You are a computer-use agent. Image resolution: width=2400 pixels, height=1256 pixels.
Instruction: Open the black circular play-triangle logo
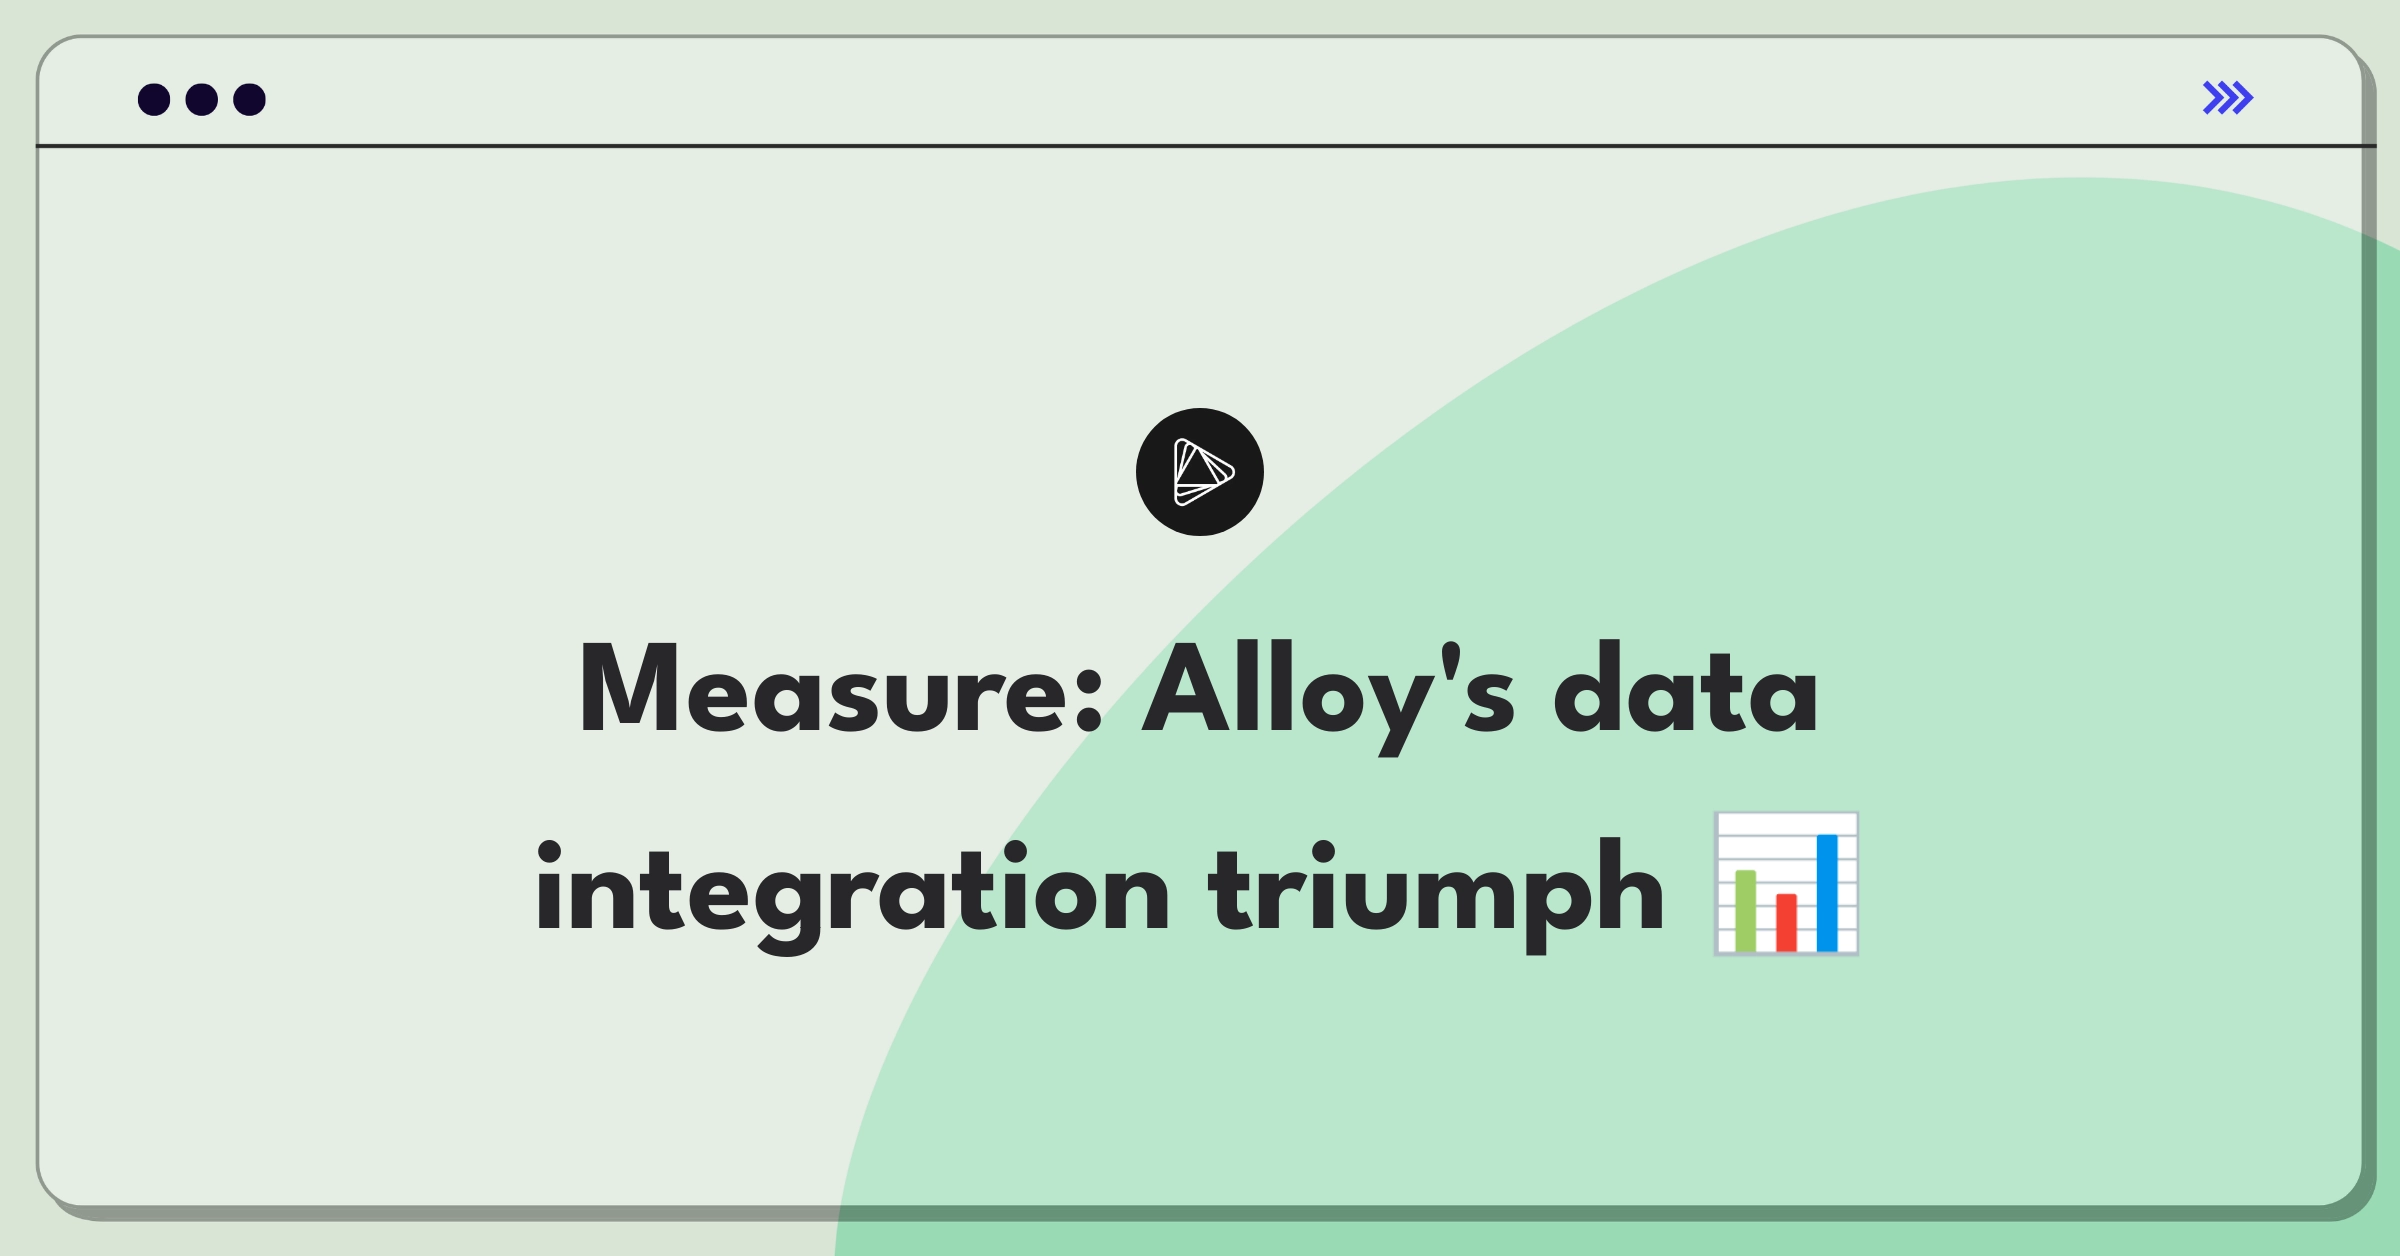[1200, 472]
